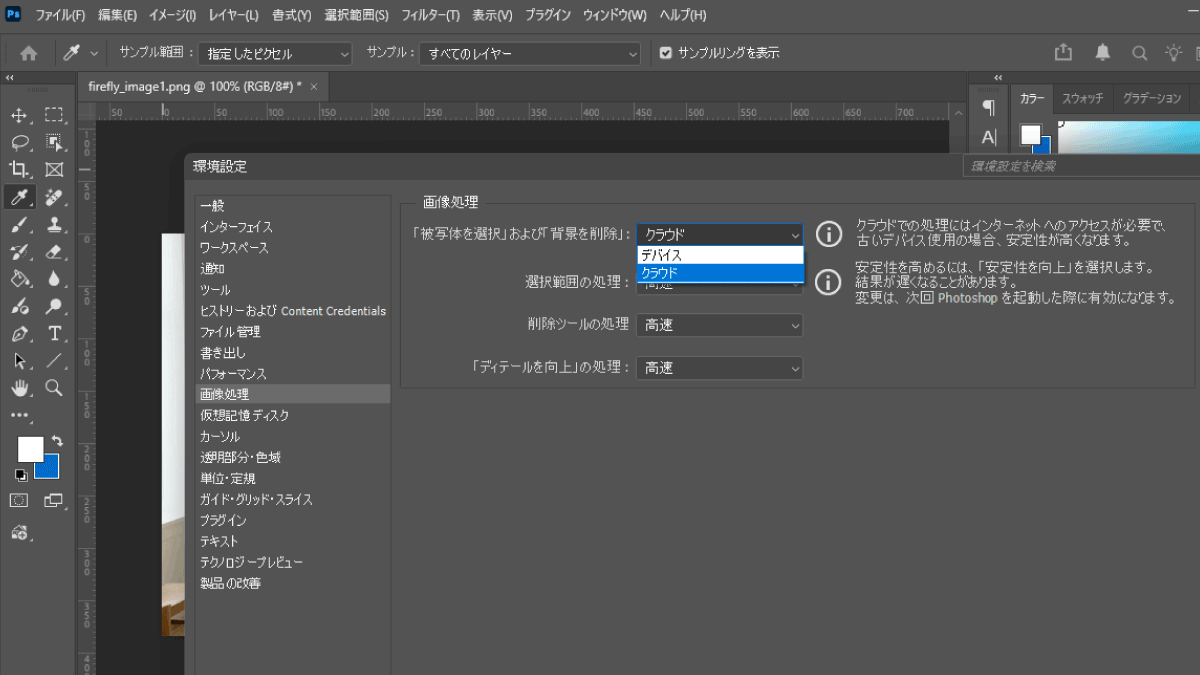Reset default foreground and background colors
This screenshot has width=1200, height=675.
click(21, 474)
